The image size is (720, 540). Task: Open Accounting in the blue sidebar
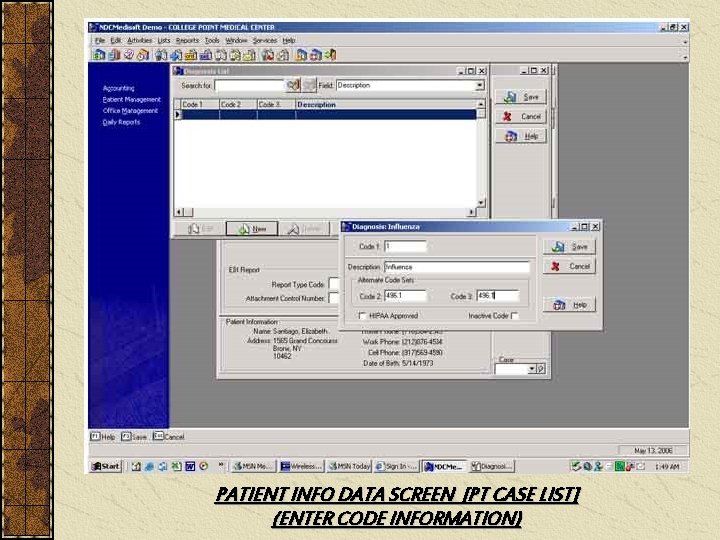(118, 88)
